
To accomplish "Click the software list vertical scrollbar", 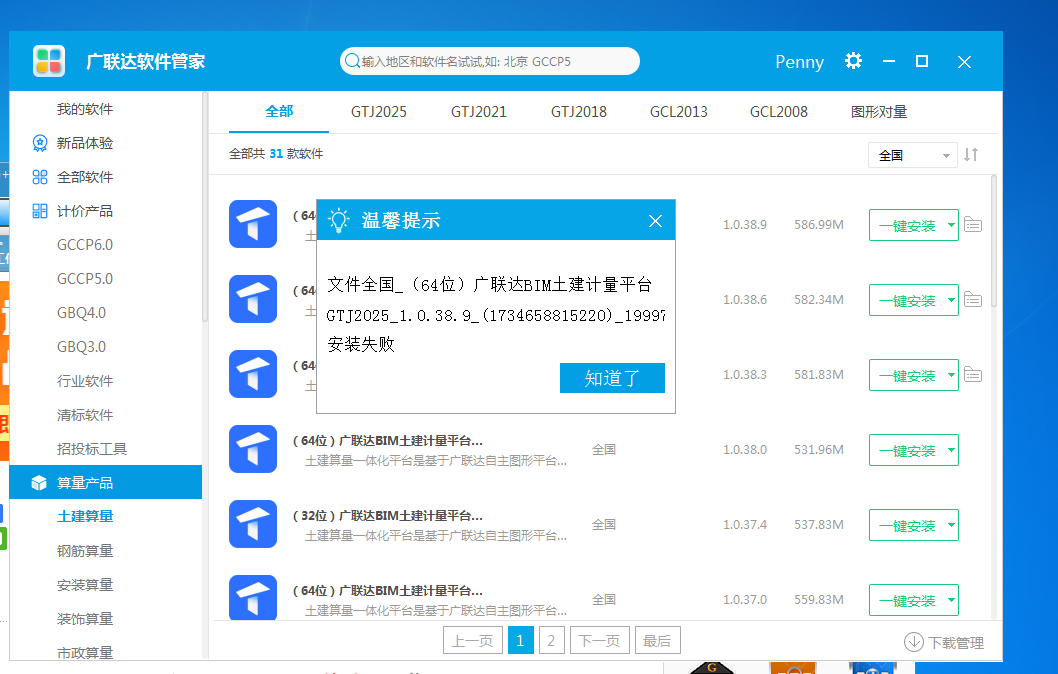I will [993, 241].
